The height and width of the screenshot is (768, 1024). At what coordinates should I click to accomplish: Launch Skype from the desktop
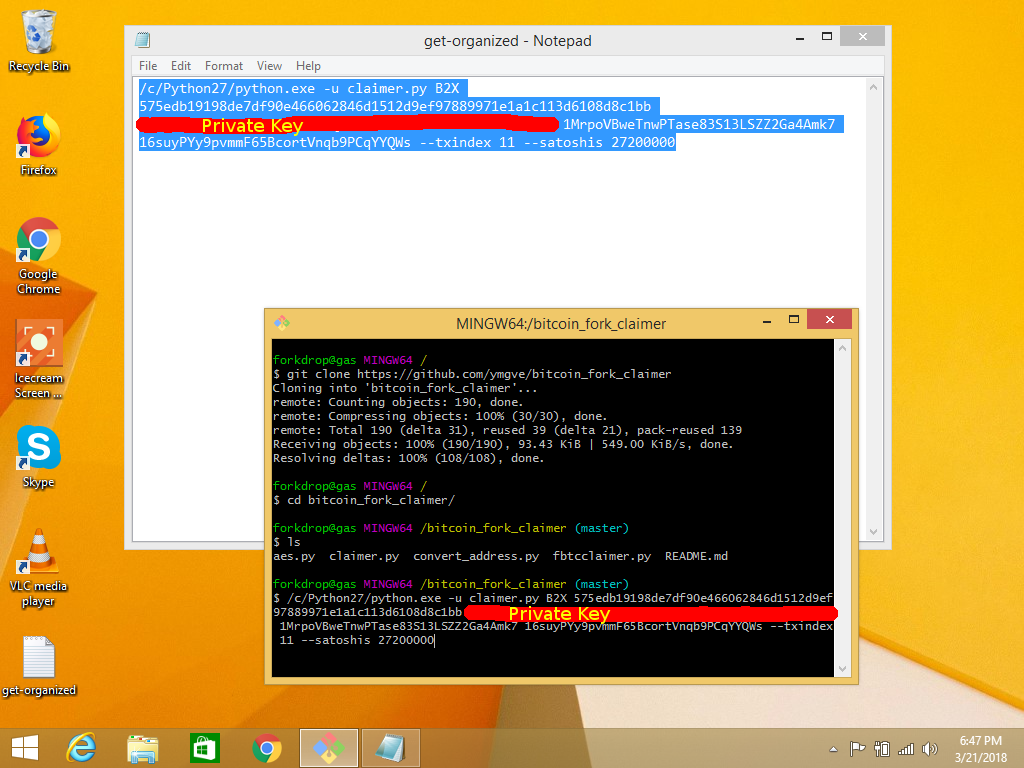39,449
